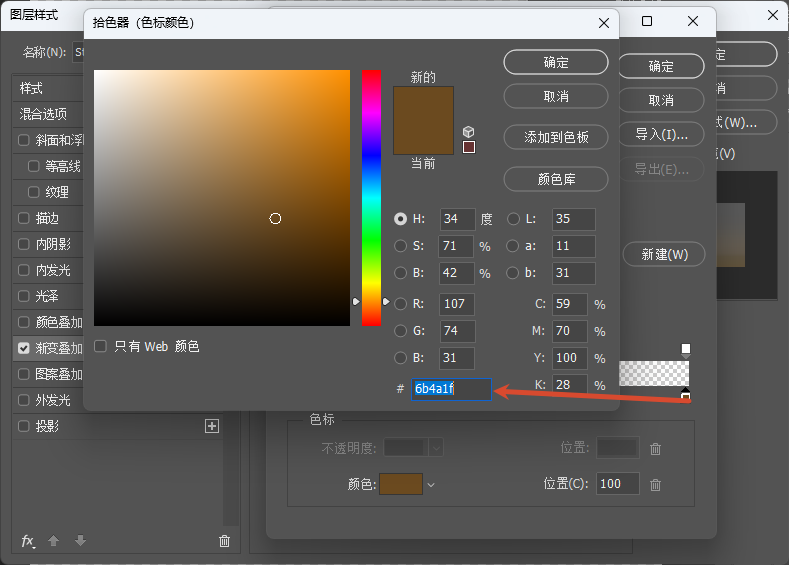Enable 内发光 effect checkbox
The image size is (789, 565).
(24, 270)
